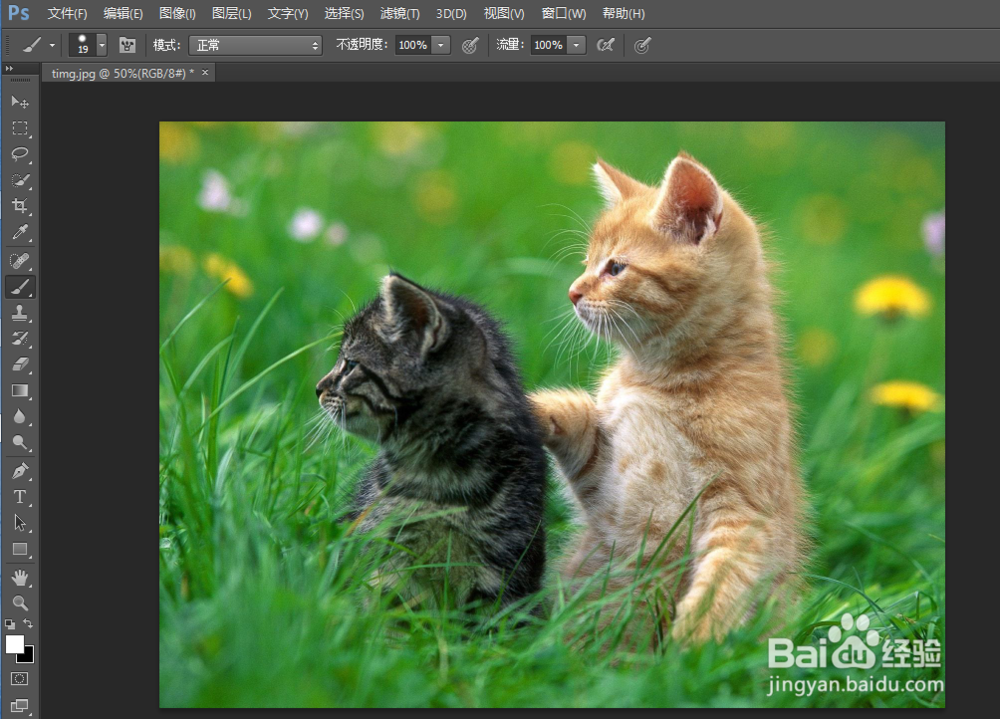Select the Rectangle shape tool
The width and height of the screenshot is (1000, 719).
[20, 549]
